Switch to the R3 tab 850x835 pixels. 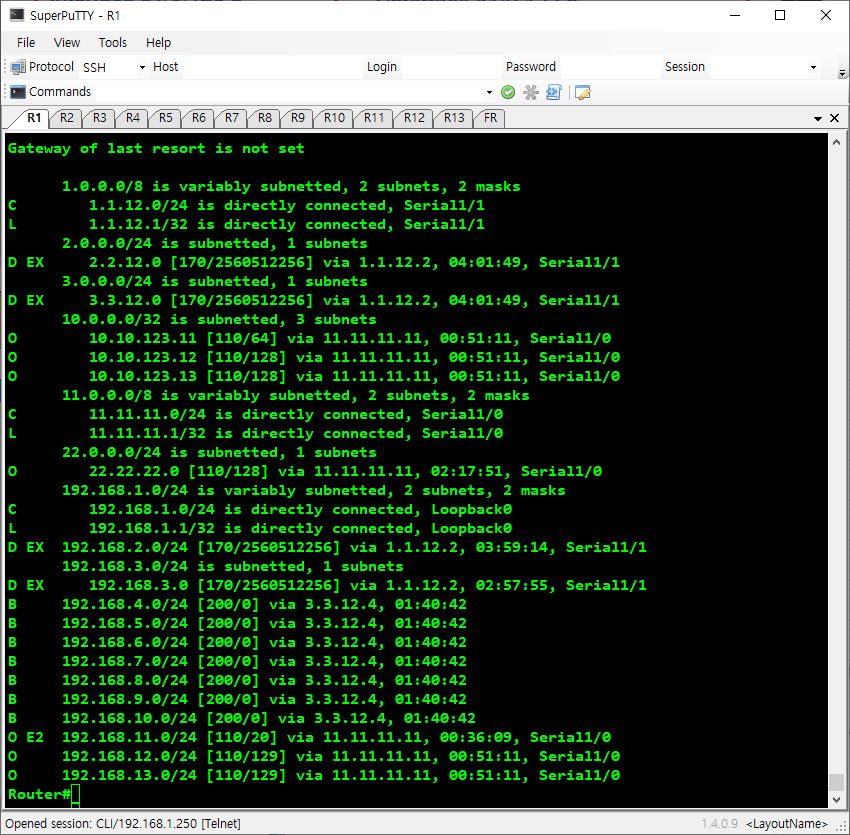coord(100,118)
